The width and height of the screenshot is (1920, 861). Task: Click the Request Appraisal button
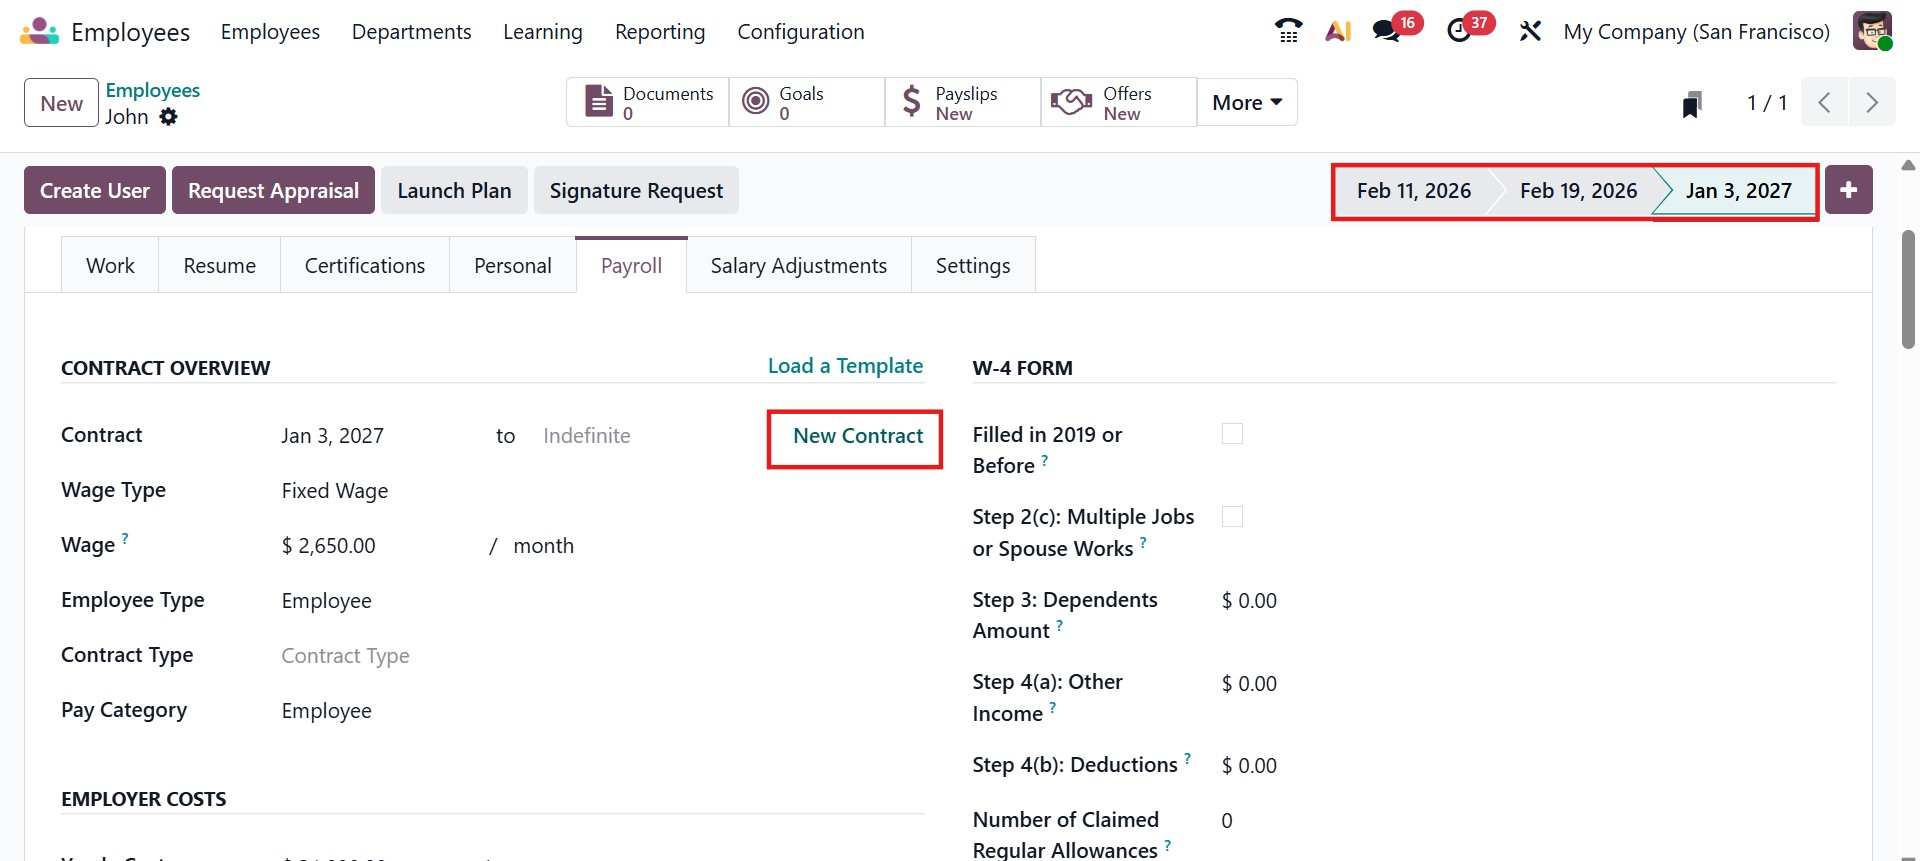coord(273,191)
